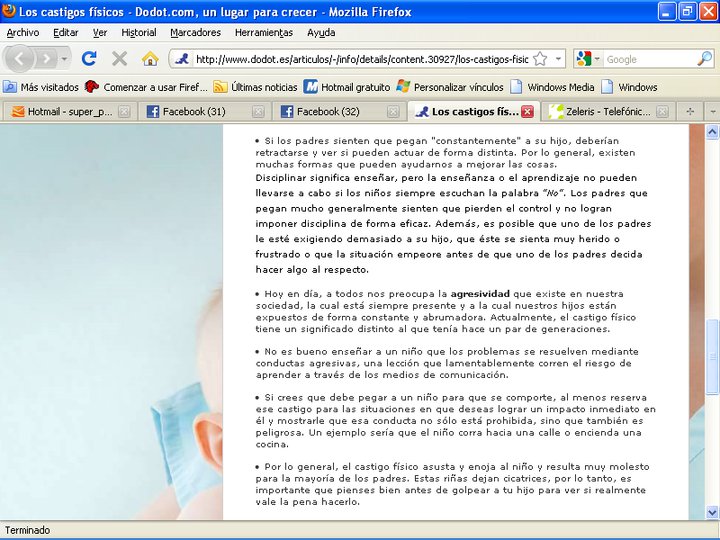Click paragraph starting 'Disciplinar significa enseñar'
720x540 pixels.
point(453,223)
